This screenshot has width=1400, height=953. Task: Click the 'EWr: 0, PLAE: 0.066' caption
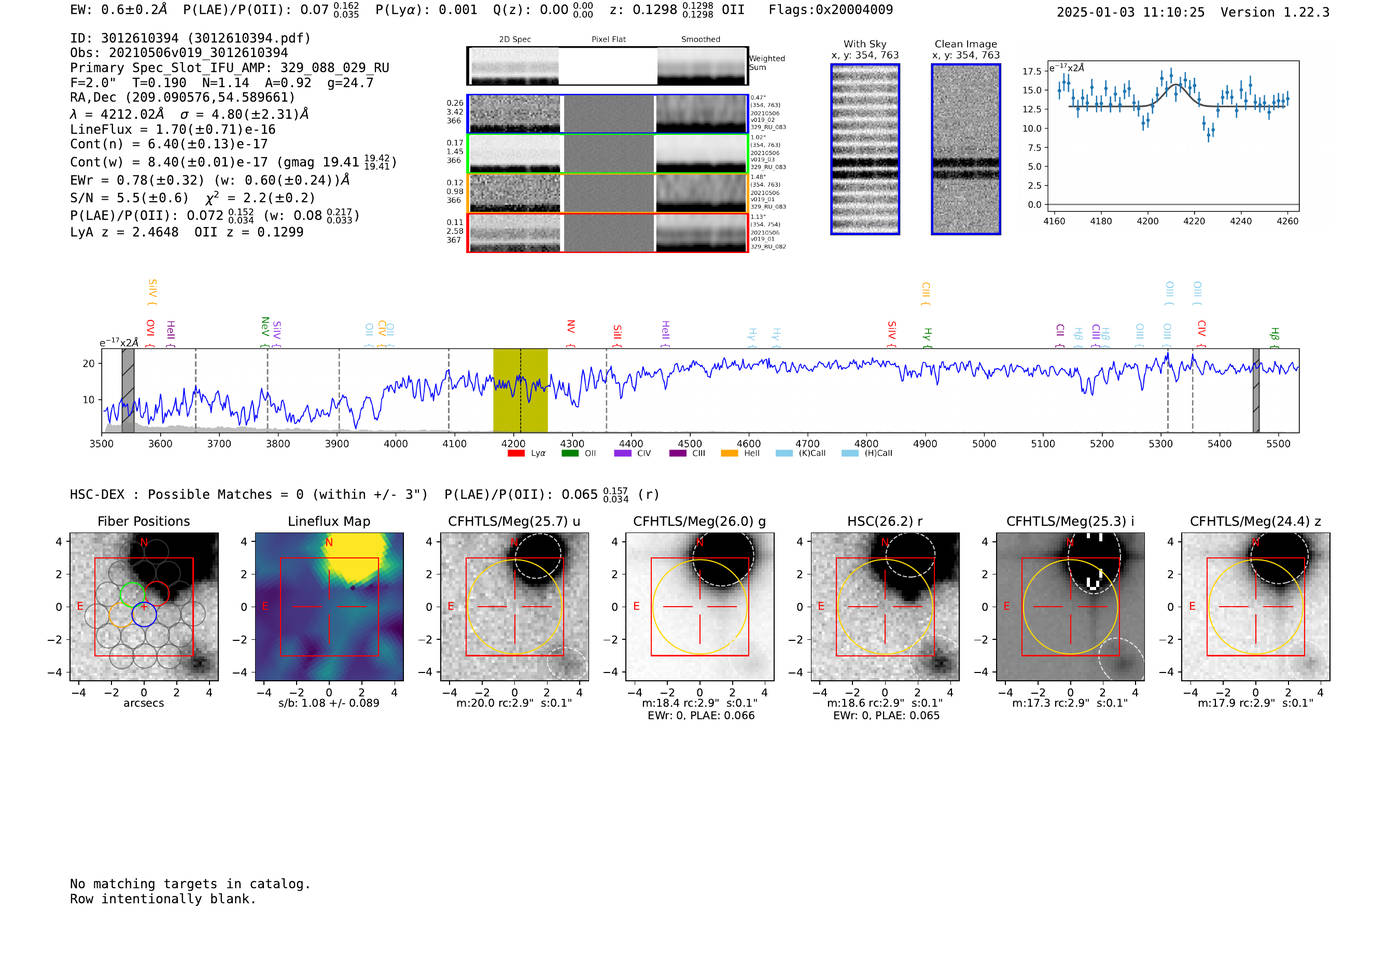701,716
